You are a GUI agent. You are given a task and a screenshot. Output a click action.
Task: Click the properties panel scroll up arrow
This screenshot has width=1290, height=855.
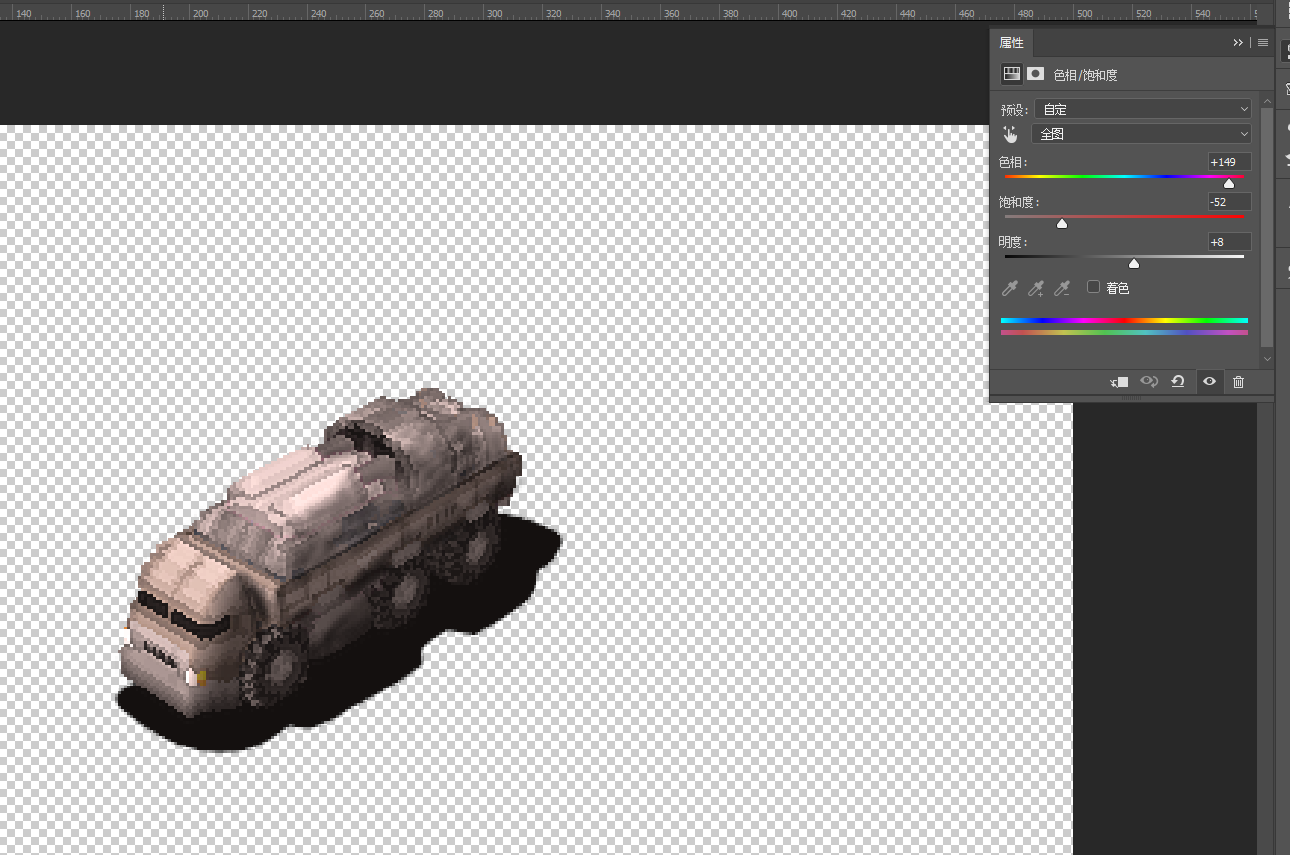[x=1267, y=99]
